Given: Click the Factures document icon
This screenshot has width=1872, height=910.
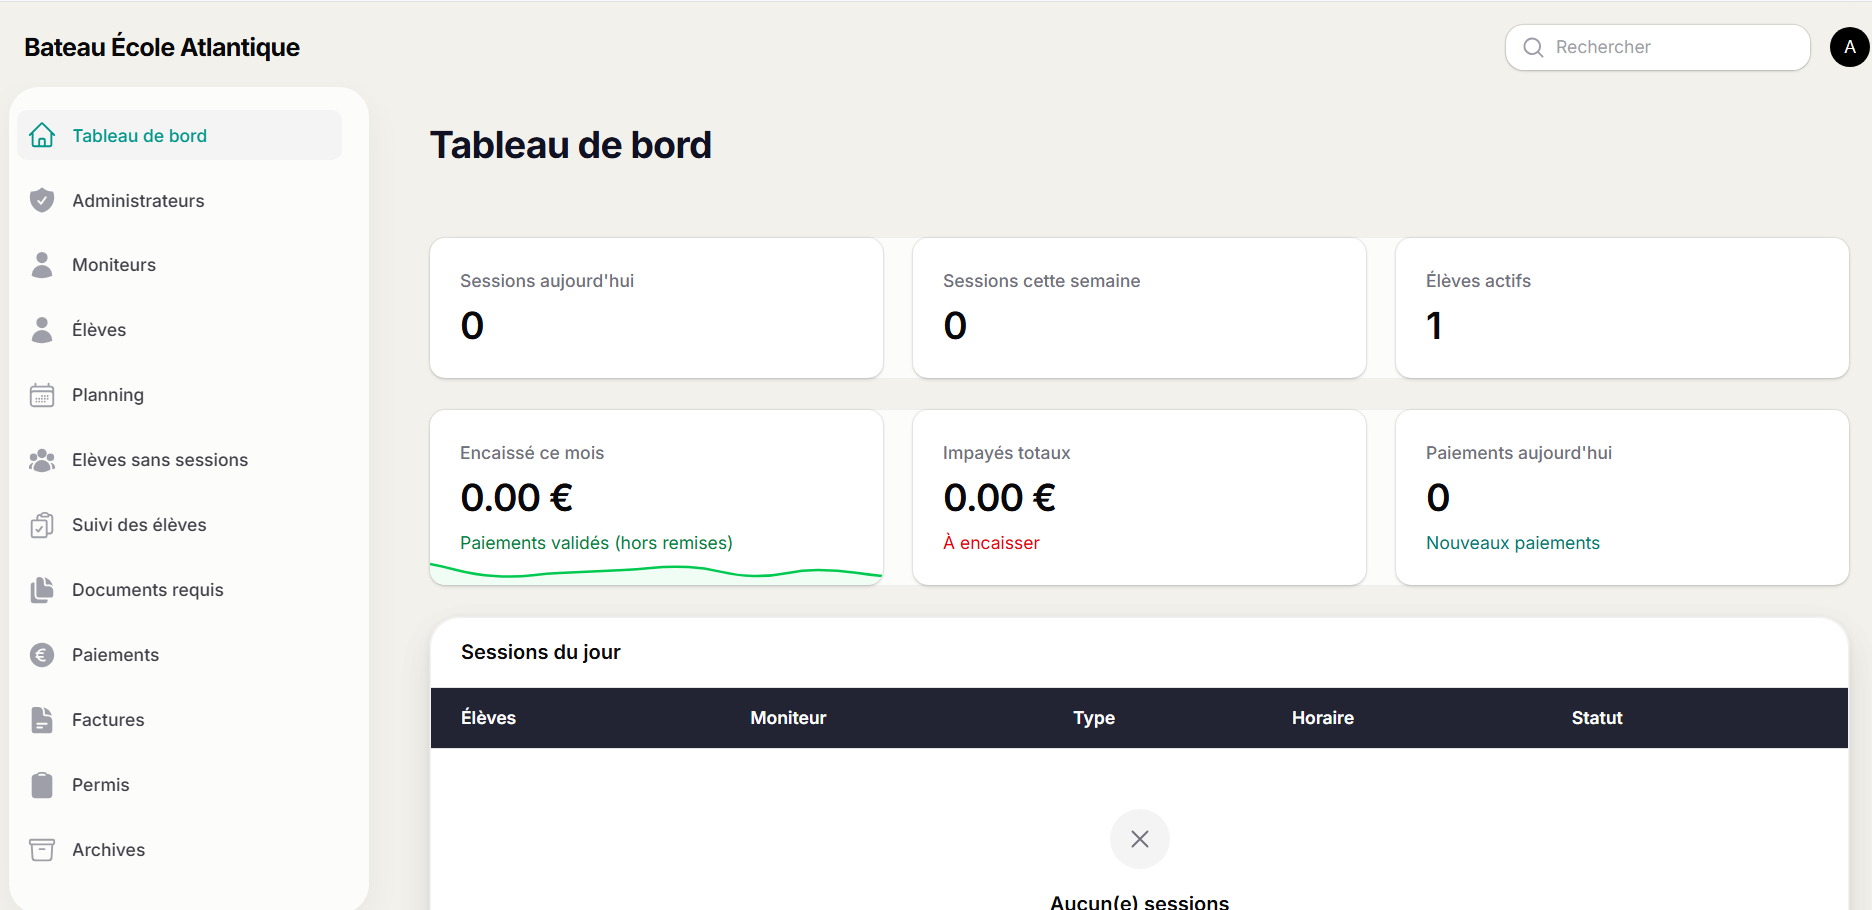Looking at the screenshot, I should 42,720.
